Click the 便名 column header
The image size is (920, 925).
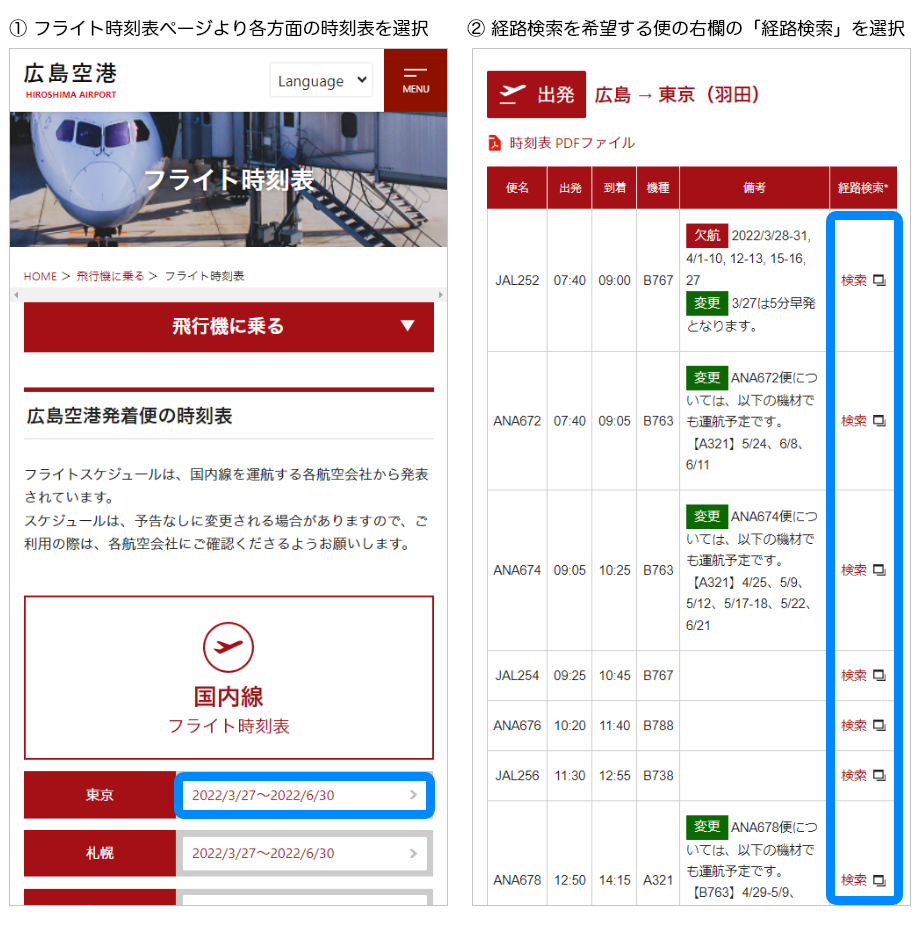click(x=517, y=188)
